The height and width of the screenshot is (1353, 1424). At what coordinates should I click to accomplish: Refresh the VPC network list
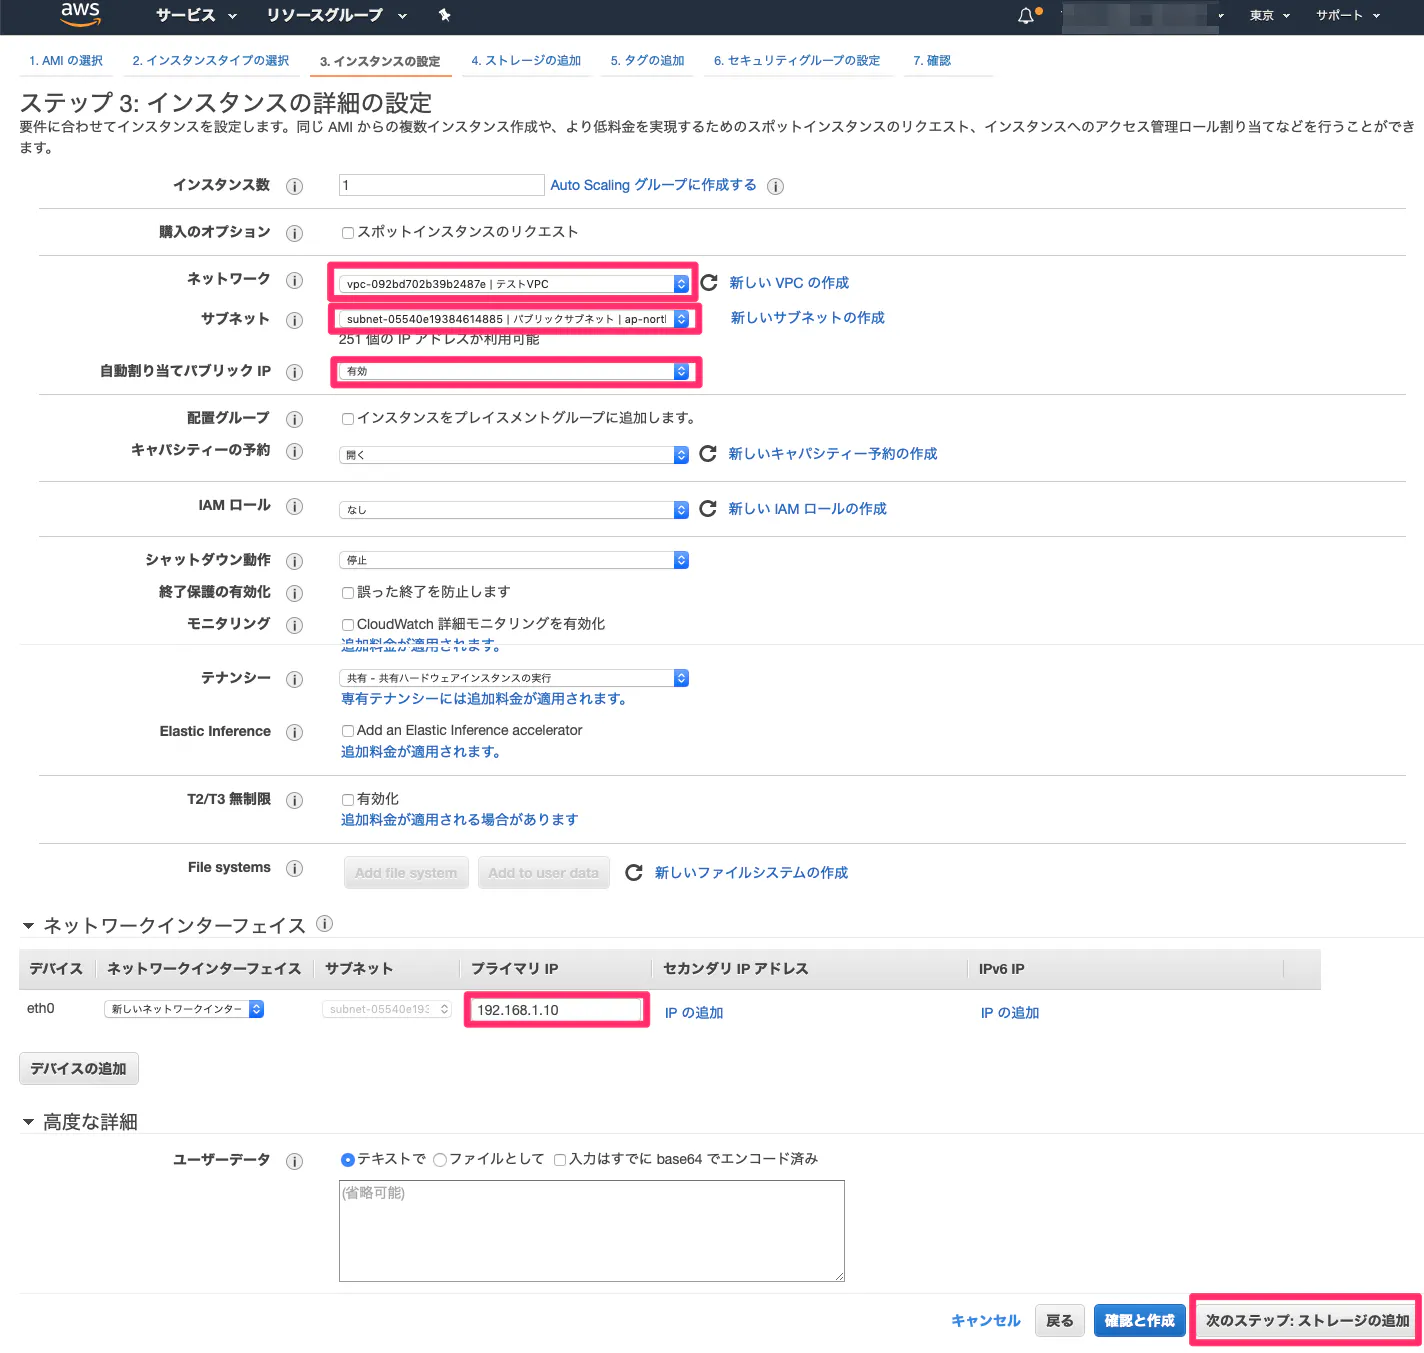point(708,283)
